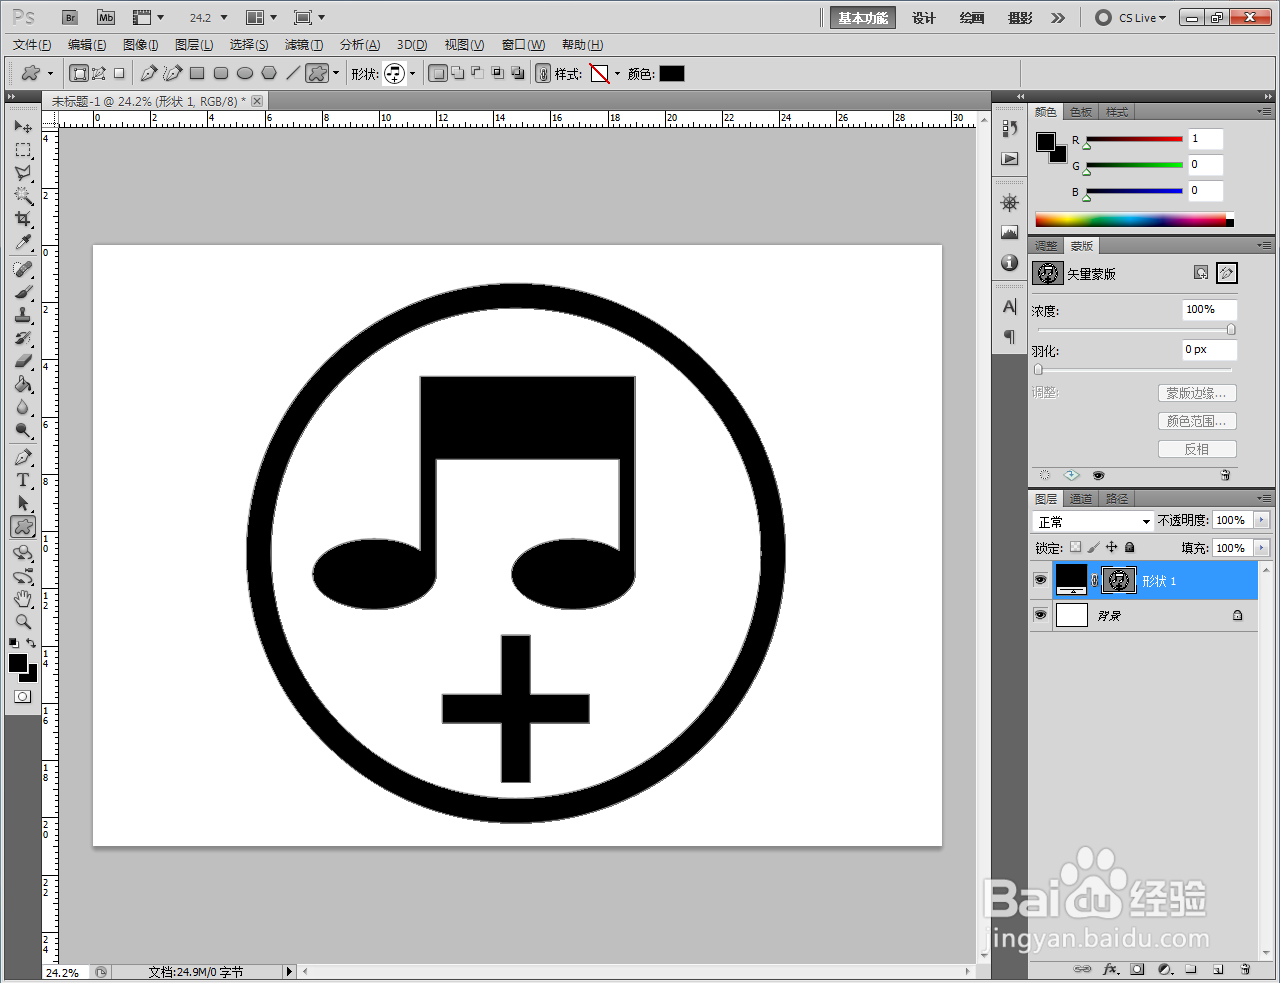Toggle lock all in Layers panel
This screenshot has width=1280, height=983.
pos(1130,547)
